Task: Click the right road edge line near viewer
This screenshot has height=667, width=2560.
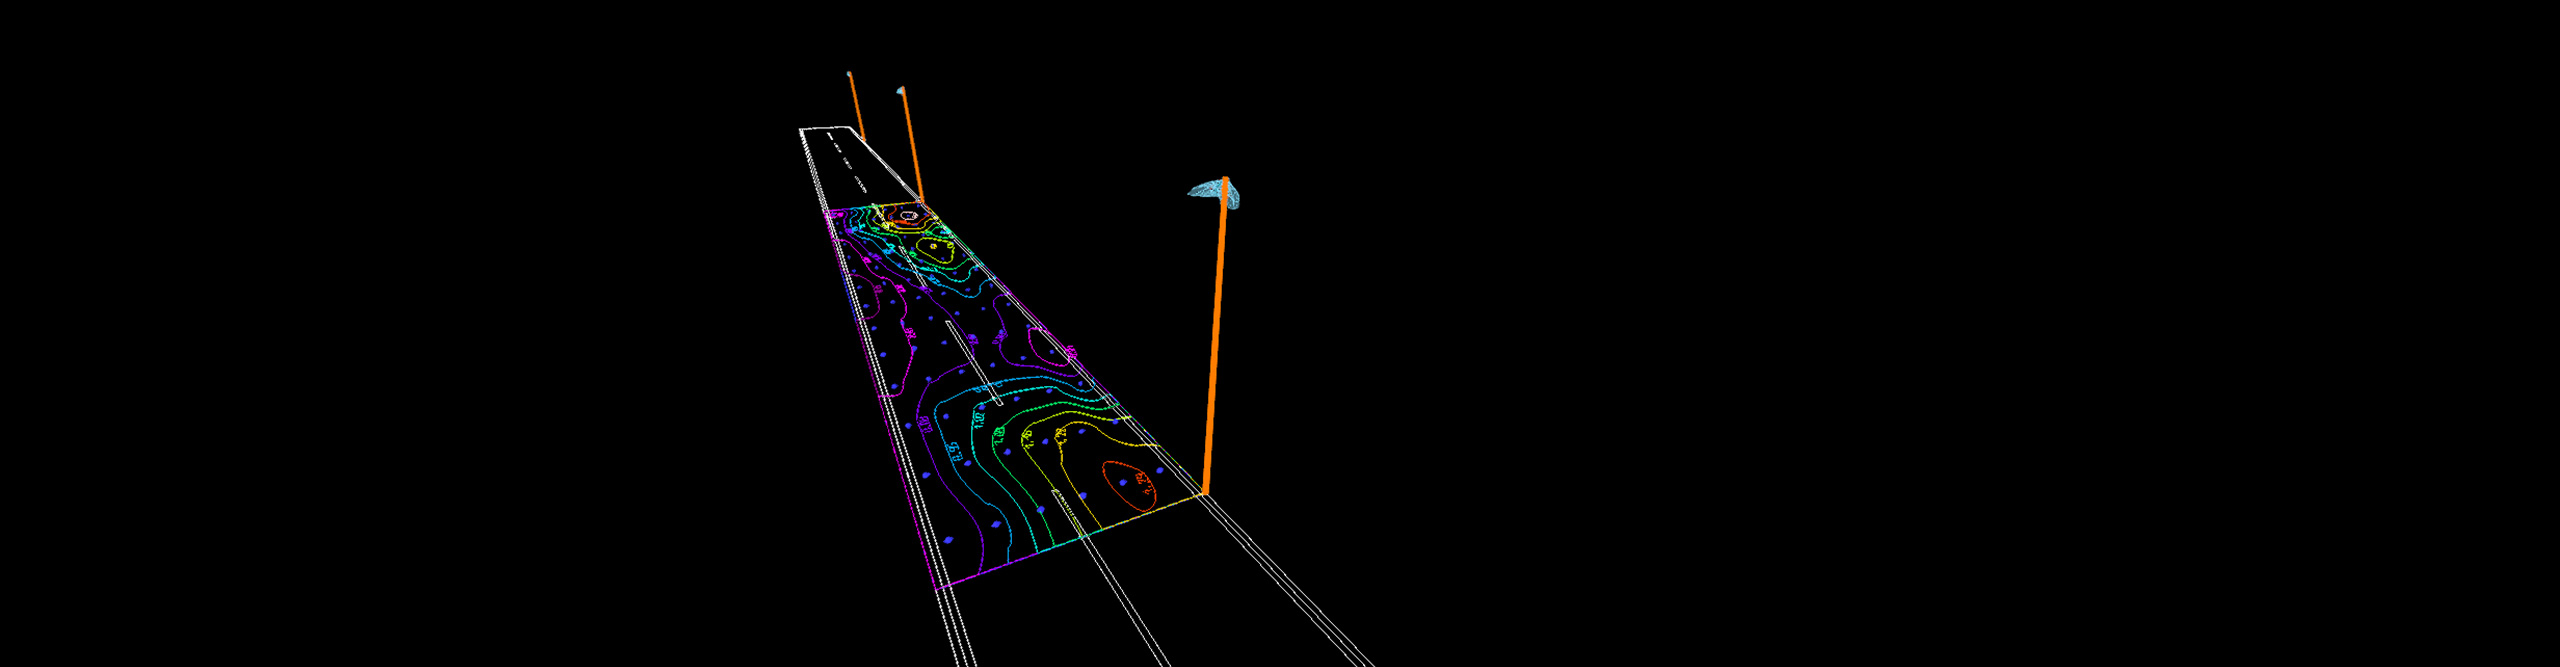Action: pyautogui.click(x=1300, y=598)
